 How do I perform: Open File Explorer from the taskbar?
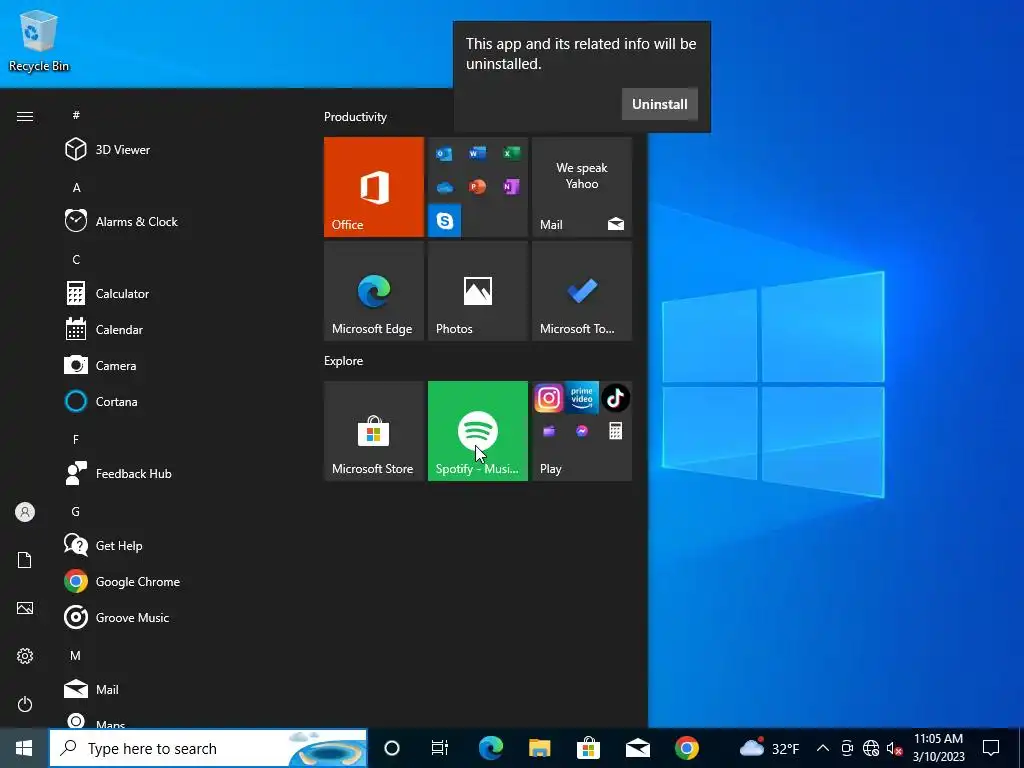[539, 748]
